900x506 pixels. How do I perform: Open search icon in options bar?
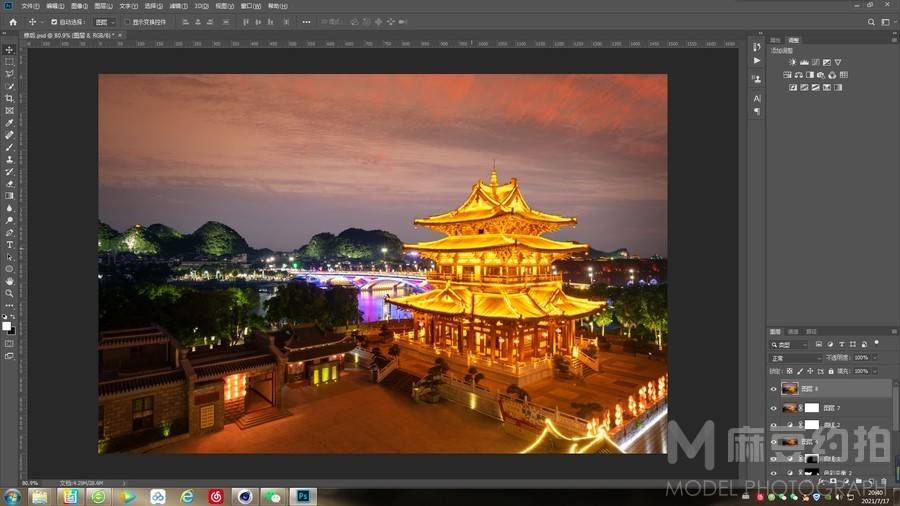click(871, 22)
